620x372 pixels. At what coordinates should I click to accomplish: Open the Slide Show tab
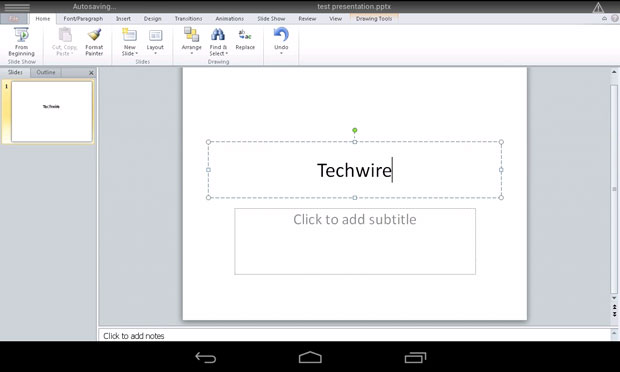[x=271, y=19]
